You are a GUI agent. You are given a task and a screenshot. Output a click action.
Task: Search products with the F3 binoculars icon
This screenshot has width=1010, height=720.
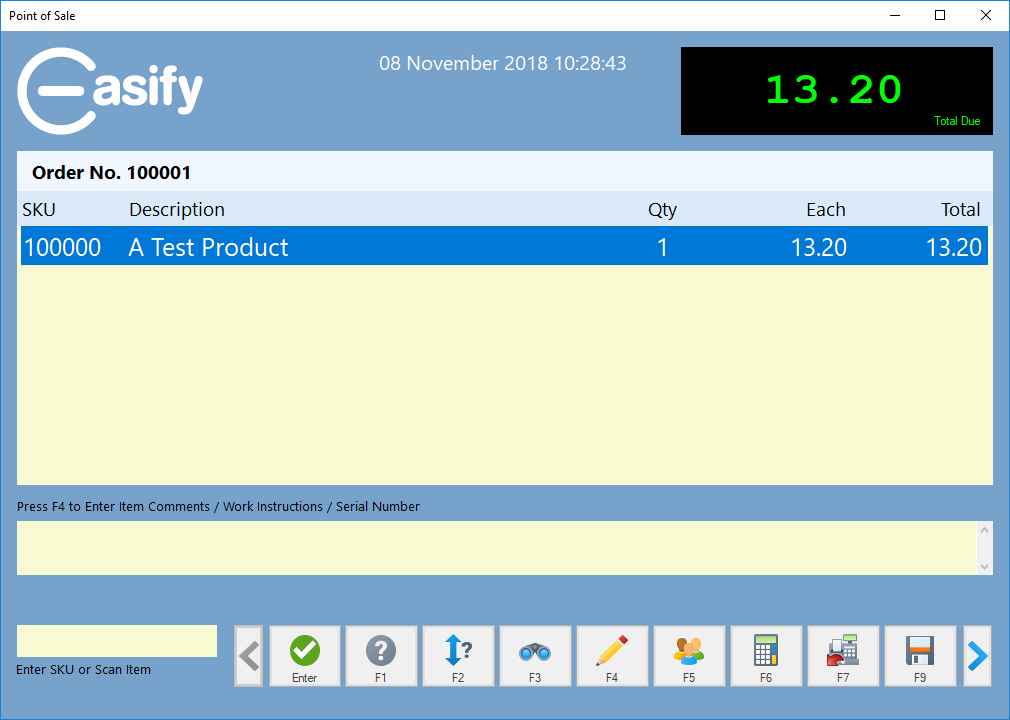coord(535,656)
